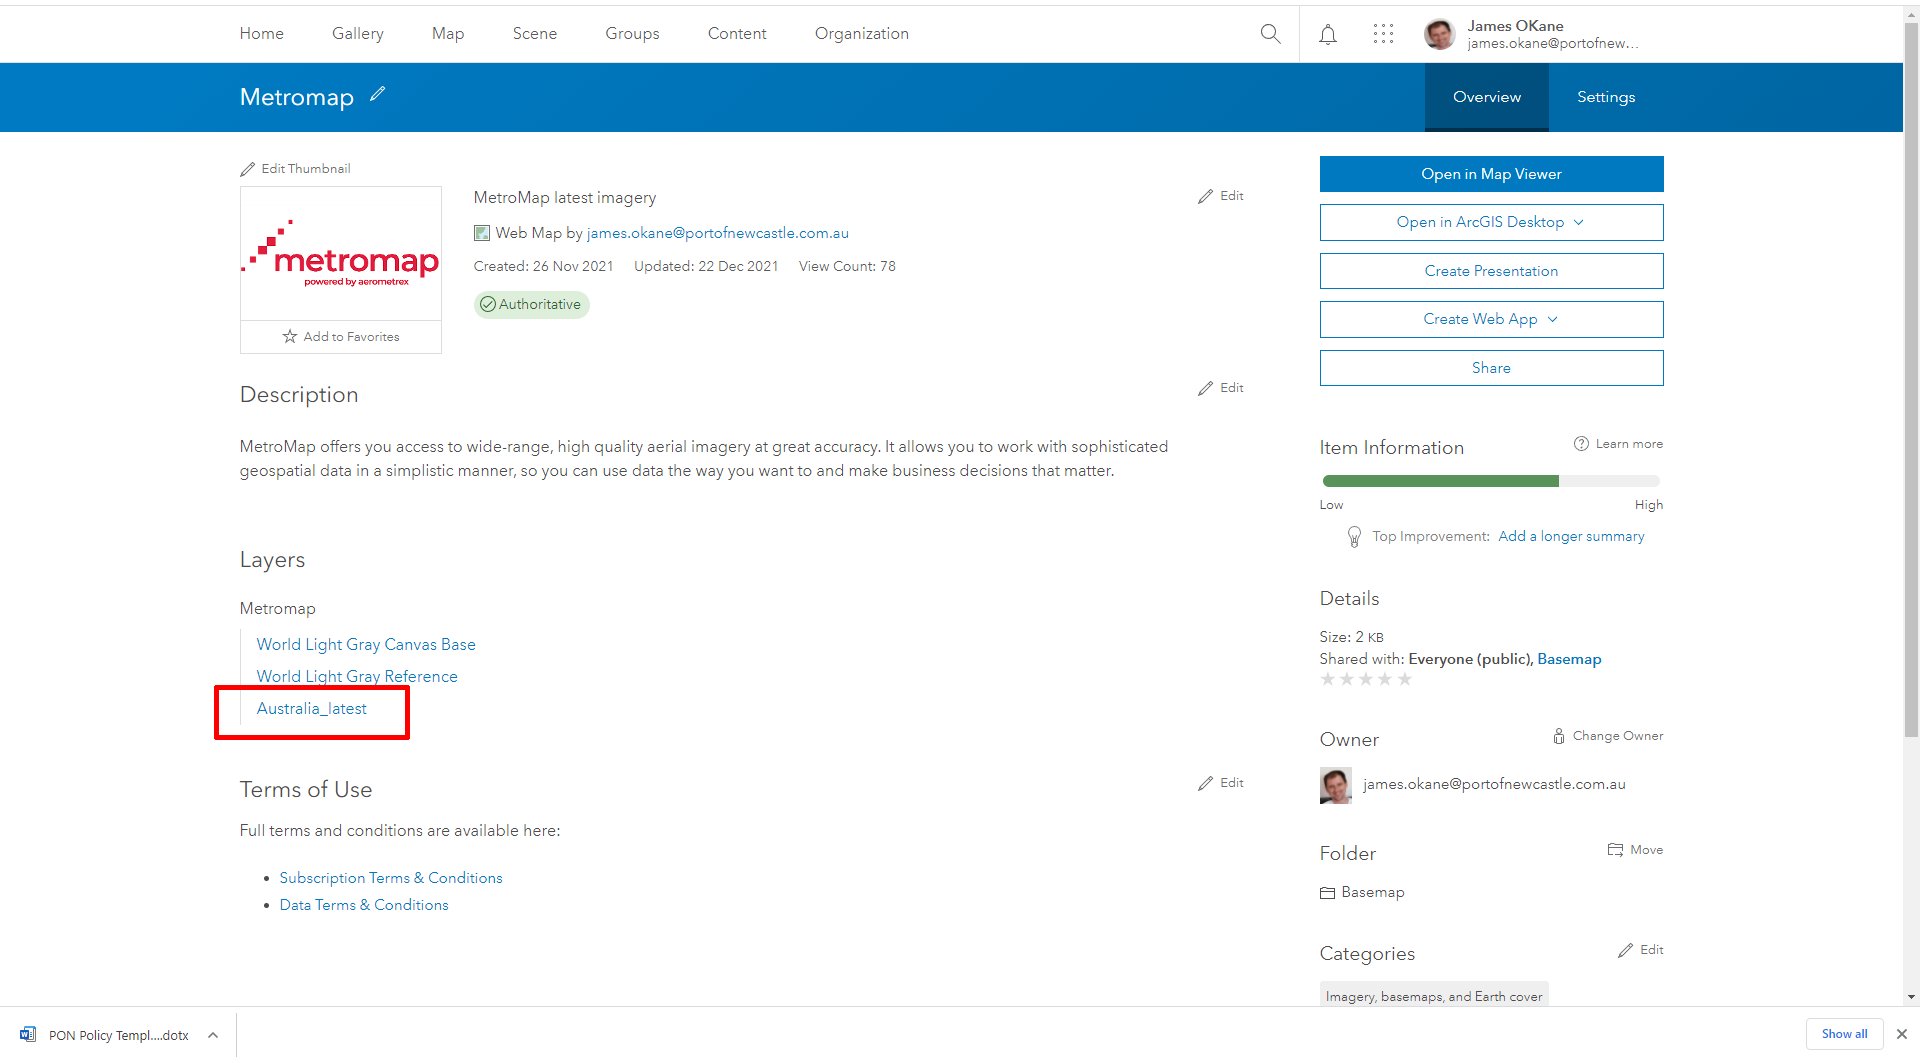Open World Light Gray Reference layer
Screen dimensions: 1920x1063
tap(357, 677)
